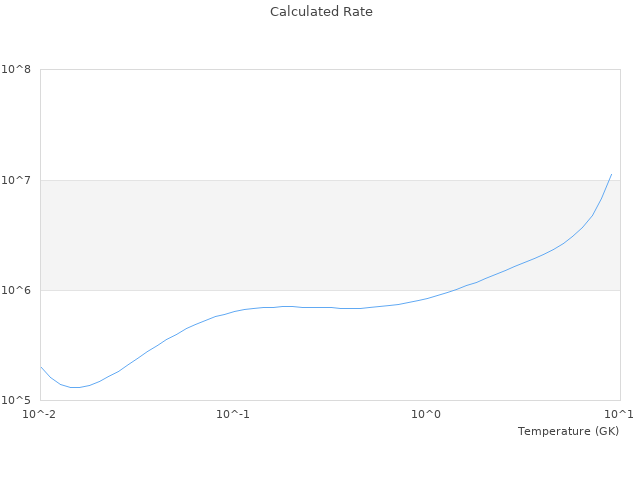
Task: Click the curve's highest point at the right end
Action: (x=611, y=175)
